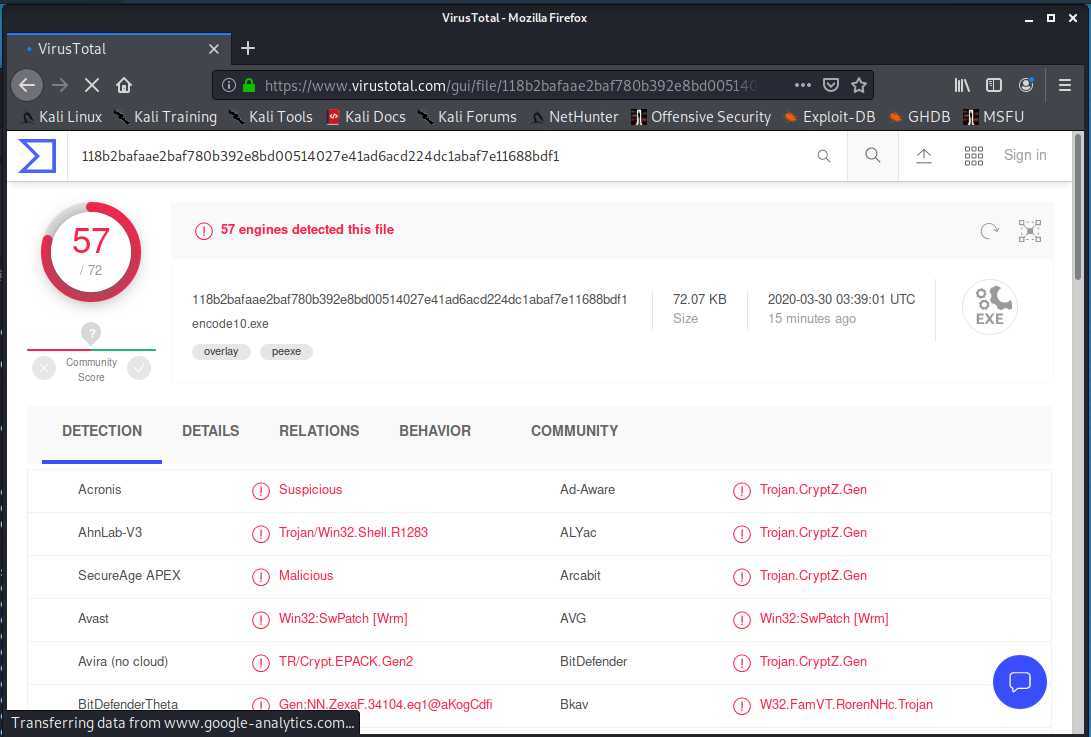Show site information for the VirusTotal URL
Viewport: 1091px width, 737px height.
pyautogui.click(x=228, y=86)
